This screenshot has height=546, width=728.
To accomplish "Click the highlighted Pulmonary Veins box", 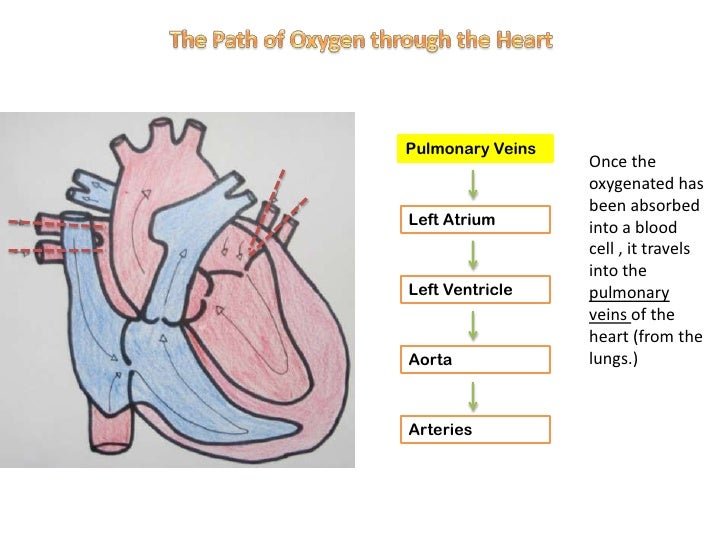I will click(476, 150).
